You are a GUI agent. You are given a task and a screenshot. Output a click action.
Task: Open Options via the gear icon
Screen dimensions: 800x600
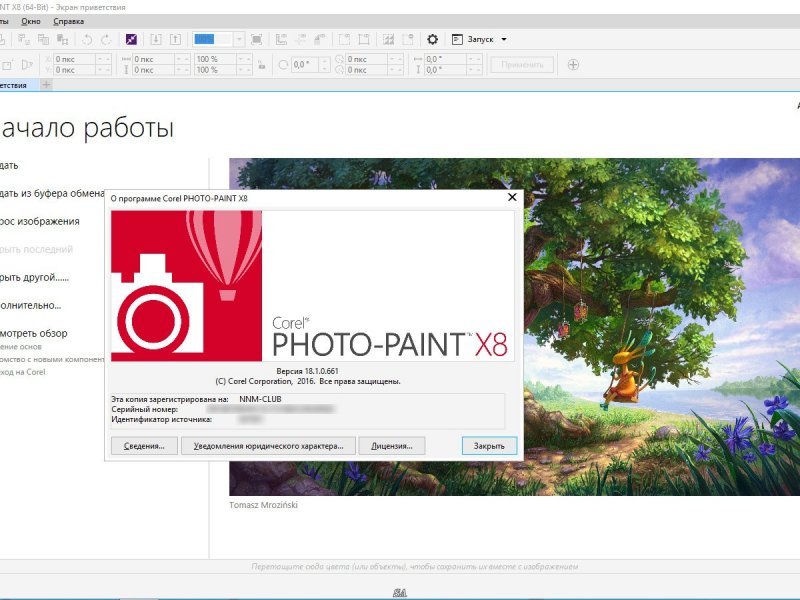point(432,39)
